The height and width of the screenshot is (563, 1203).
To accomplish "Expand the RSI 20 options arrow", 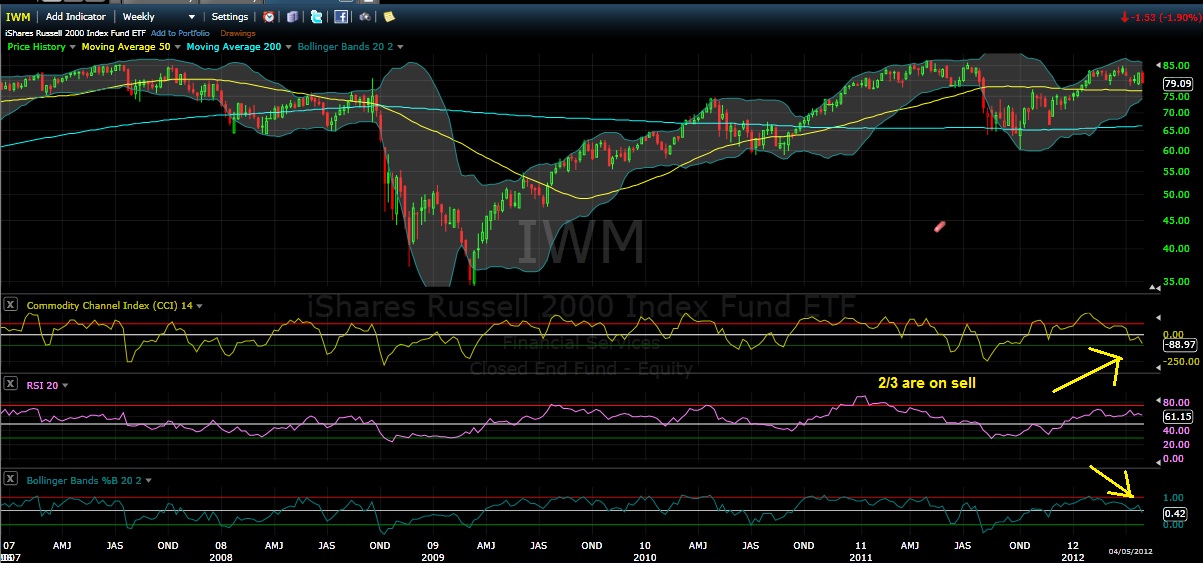I will click(63, 384).
